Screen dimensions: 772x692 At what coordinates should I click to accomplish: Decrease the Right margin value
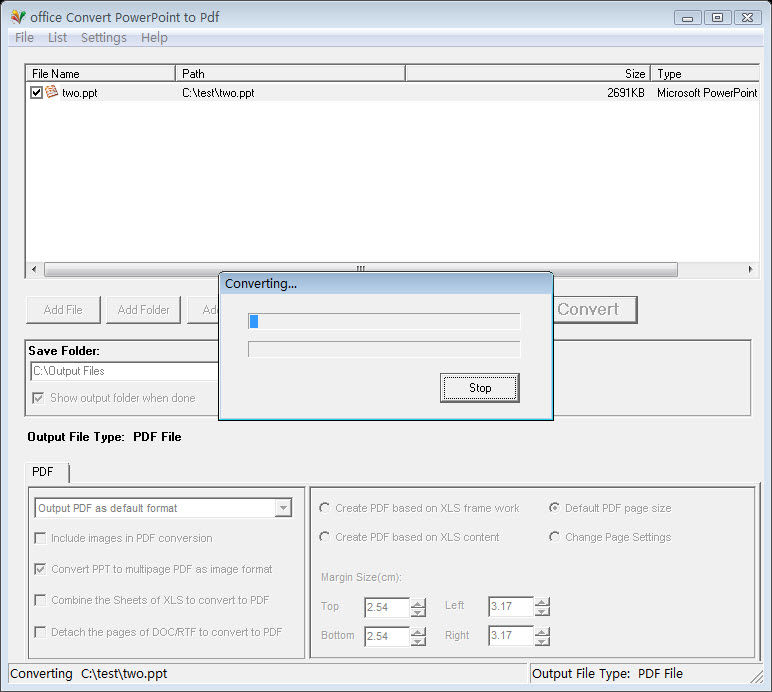click(542, 640)
